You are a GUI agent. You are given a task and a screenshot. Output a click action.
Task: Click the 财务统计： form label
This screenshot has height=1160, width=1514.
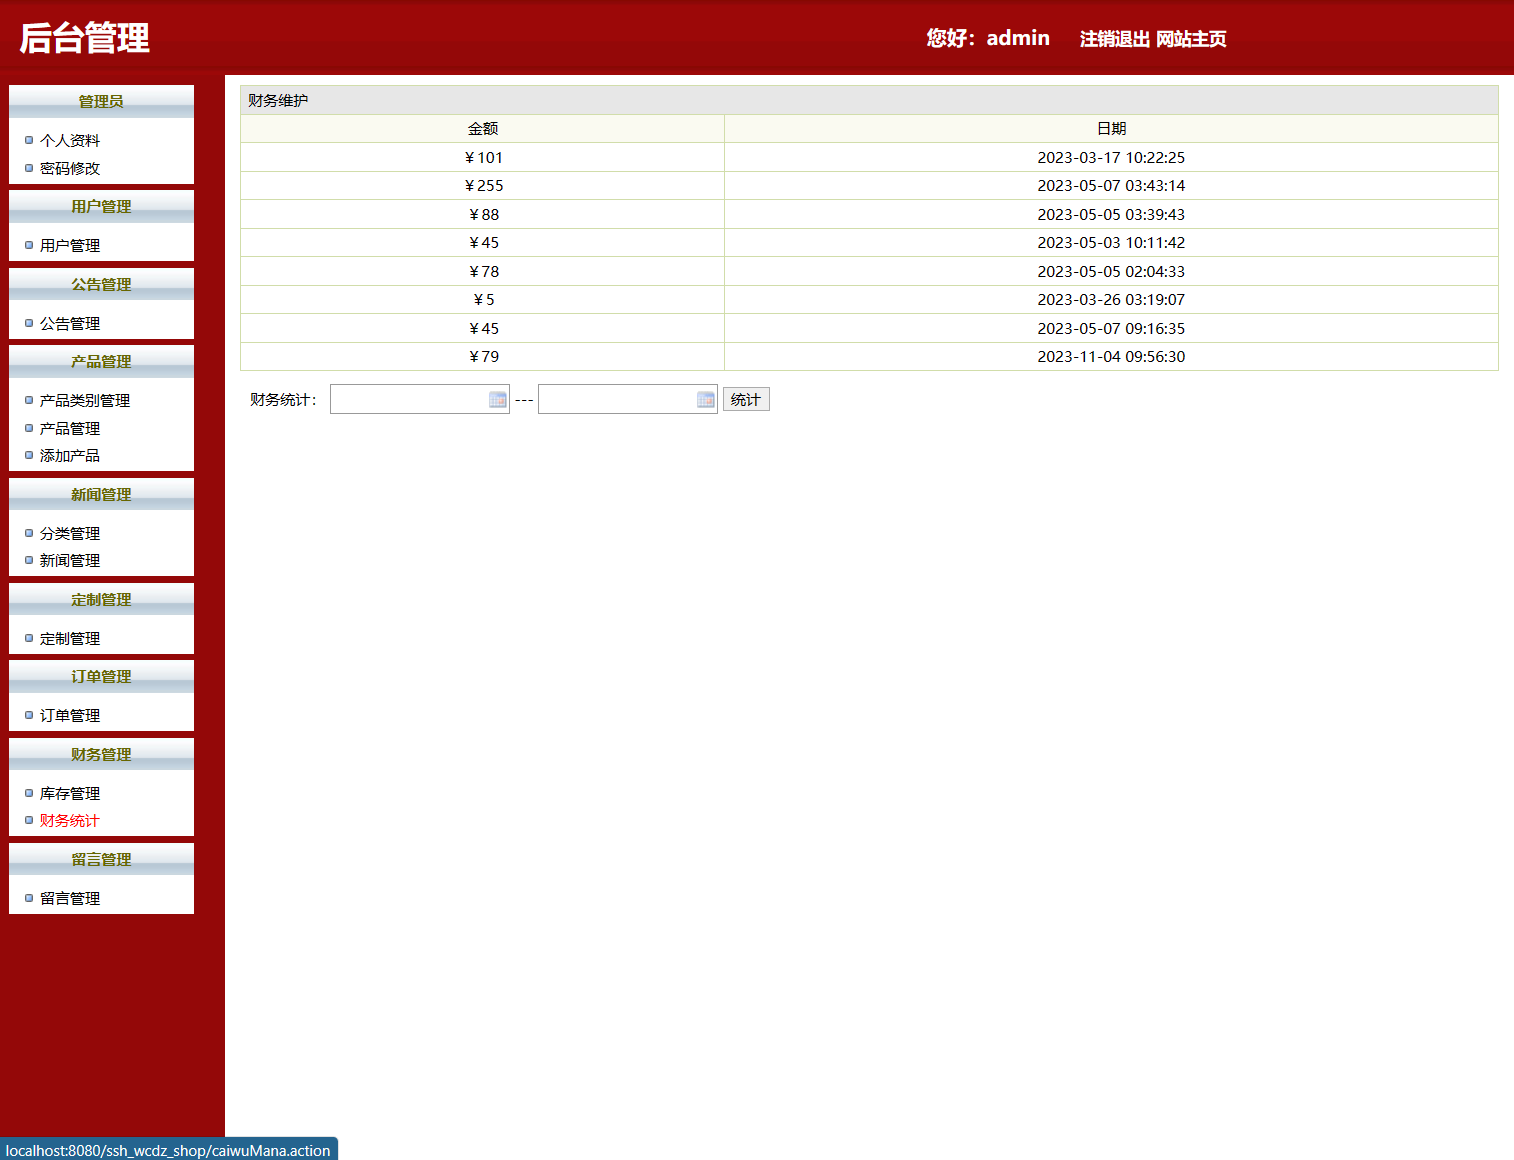[284, 400]
